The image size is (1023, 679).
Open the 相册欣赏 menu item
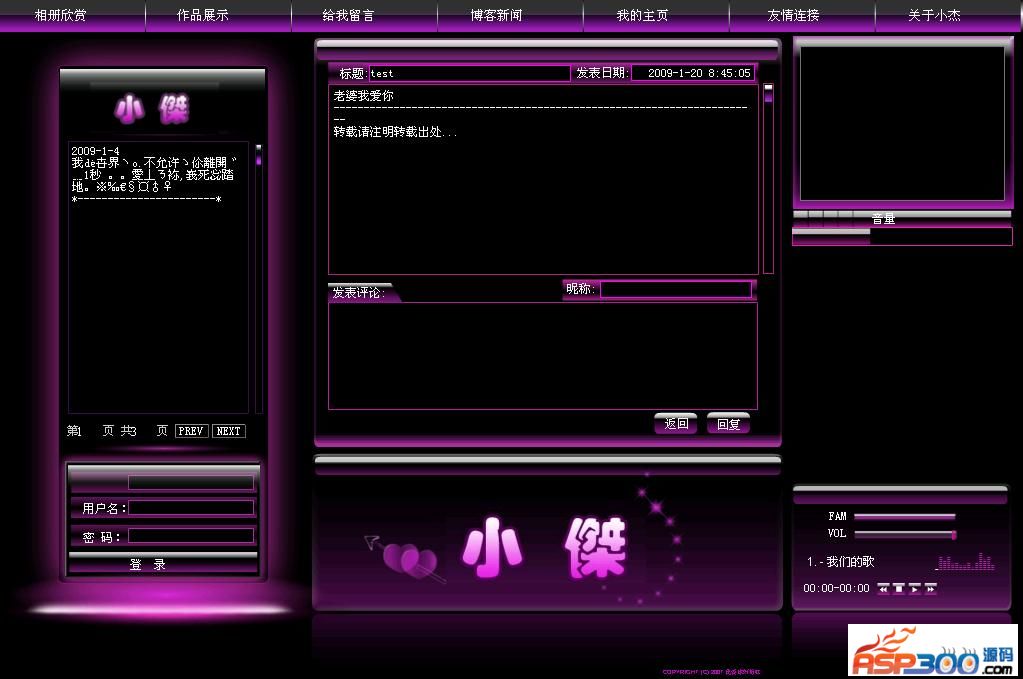coord(61,15)
